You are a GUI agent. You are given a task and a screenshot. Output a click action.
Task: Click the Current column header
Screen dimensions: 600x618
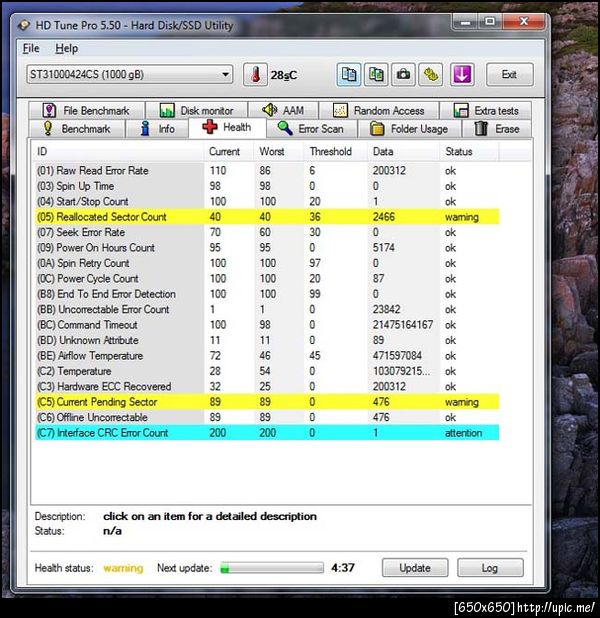tap(229, 152)
